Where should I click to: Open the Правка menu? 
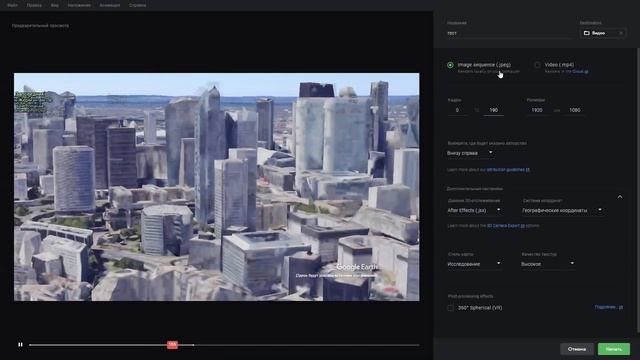[34, 5]
